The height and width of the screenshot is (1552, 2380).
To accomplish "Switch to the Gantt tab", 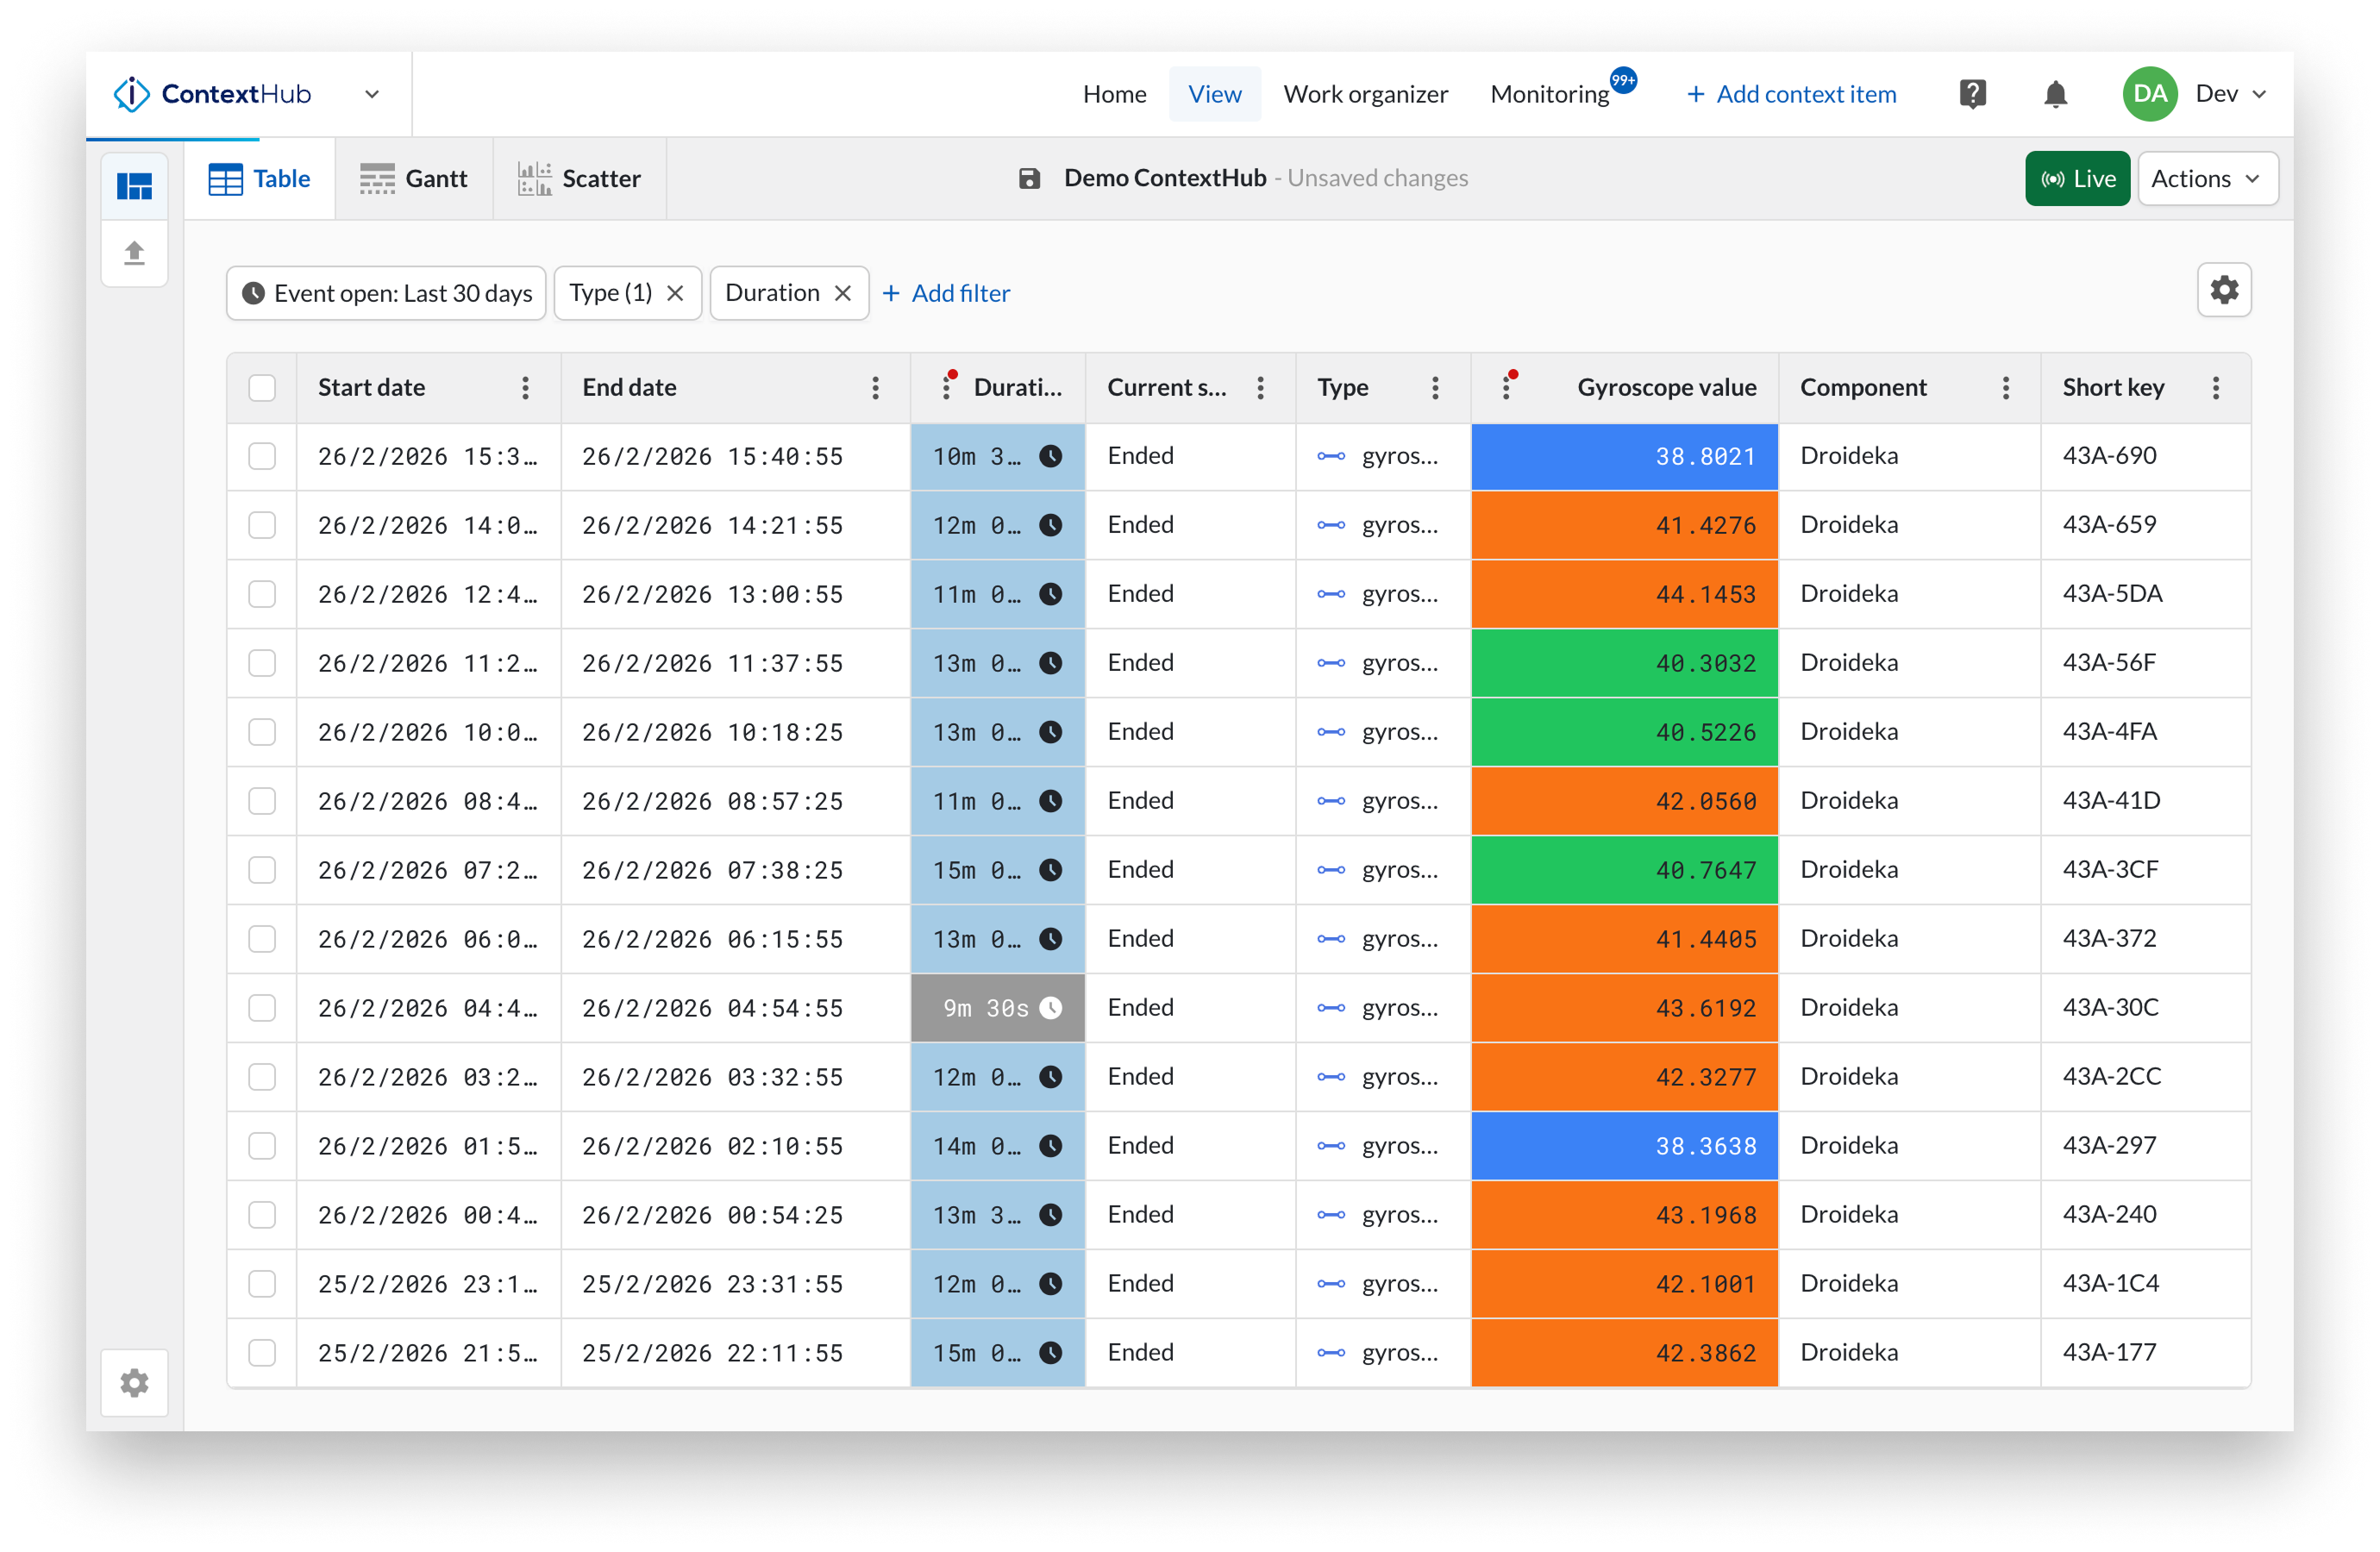I will click(413, 178).
